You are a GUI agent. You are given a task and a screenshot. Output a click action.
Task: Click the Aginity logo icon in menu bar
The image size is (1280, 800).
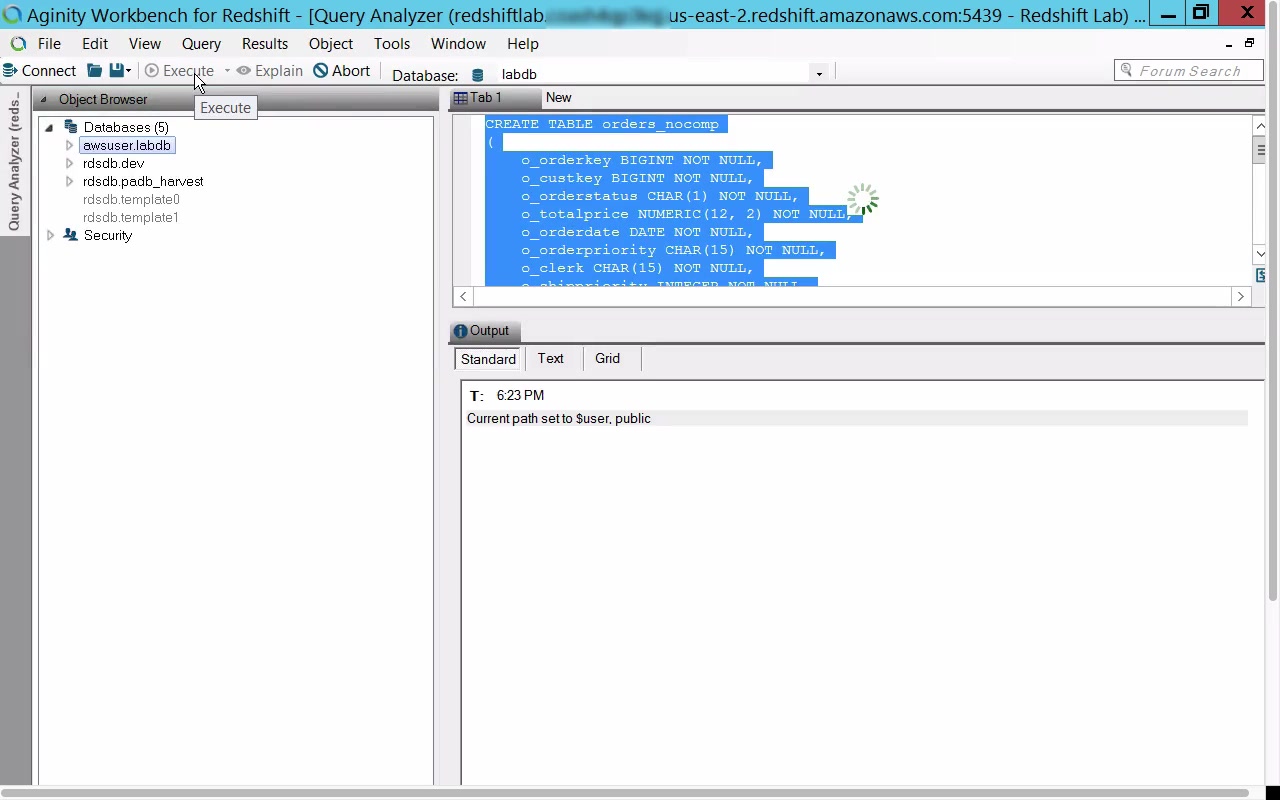(18, 44)
